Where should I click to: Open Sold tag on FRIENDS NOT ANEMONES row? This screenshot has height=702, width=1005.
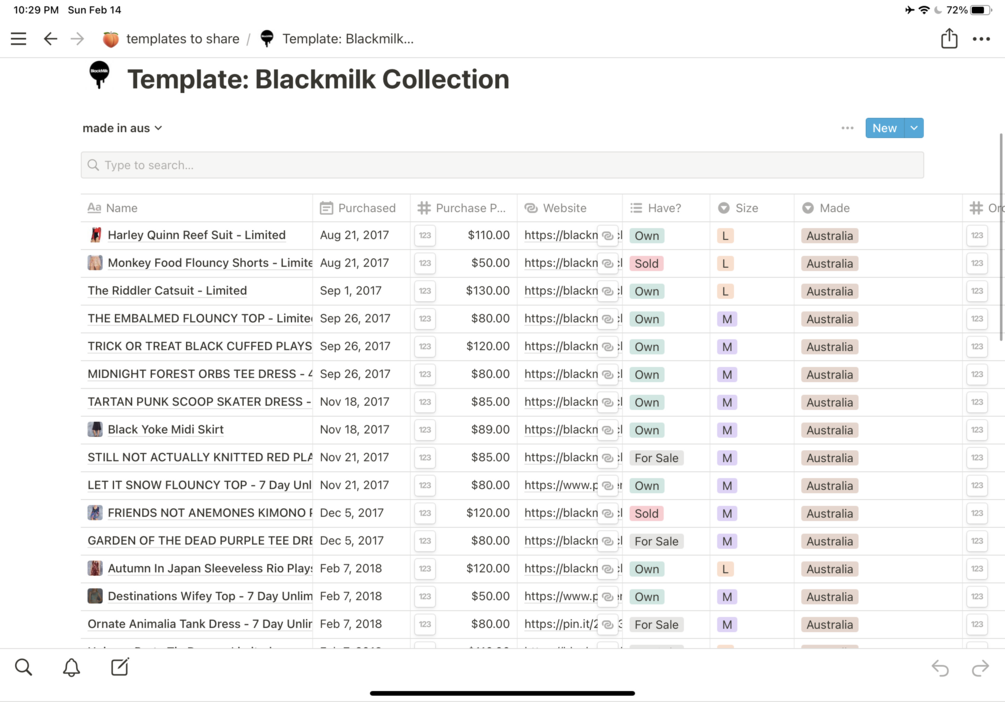click(646, 514)
